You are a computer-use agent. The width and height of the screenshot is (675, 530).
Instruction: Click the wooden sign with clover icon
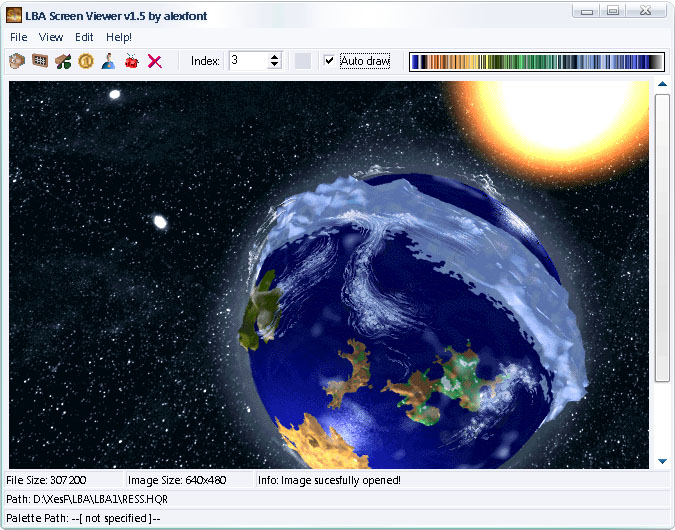(63, 61)
